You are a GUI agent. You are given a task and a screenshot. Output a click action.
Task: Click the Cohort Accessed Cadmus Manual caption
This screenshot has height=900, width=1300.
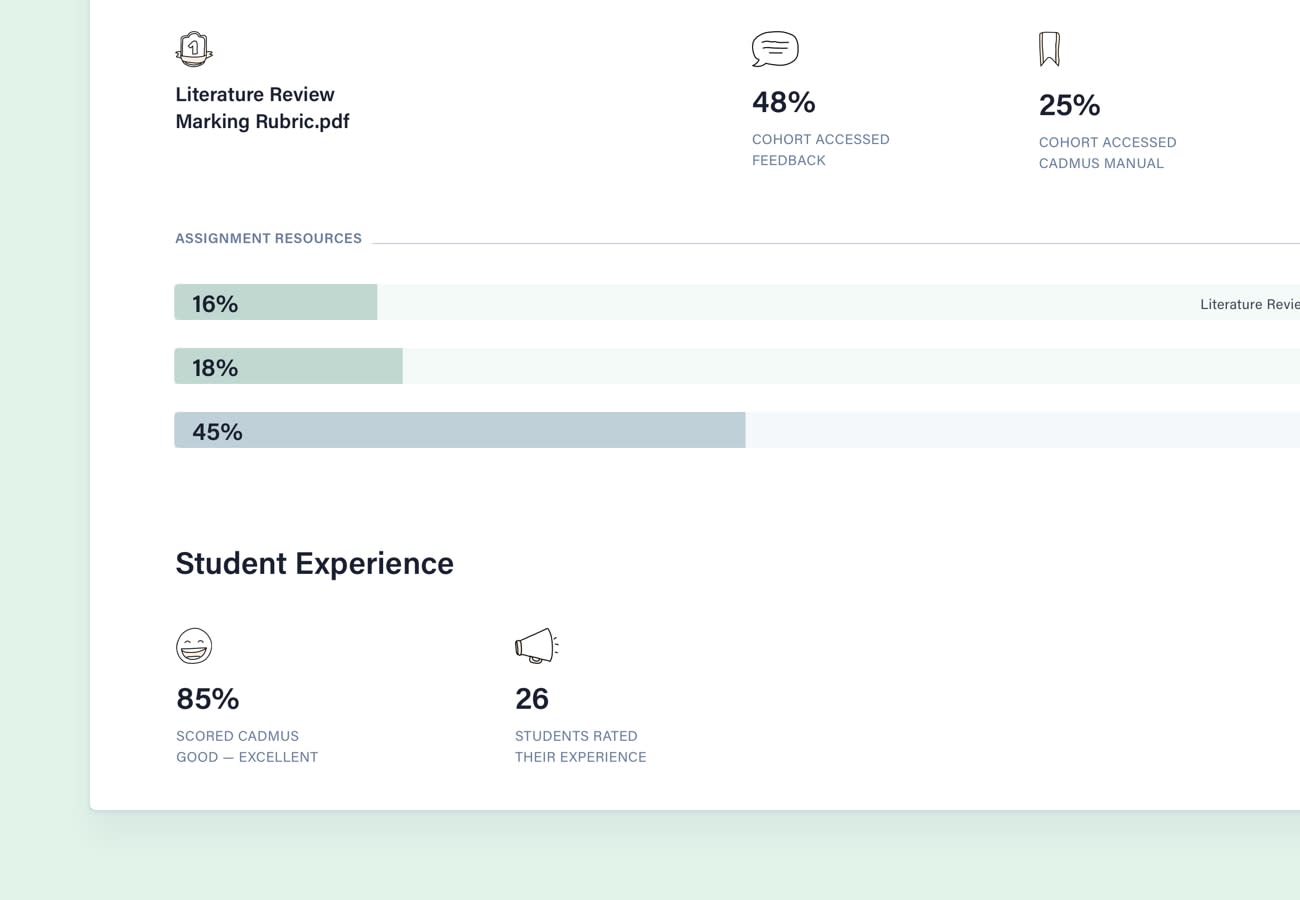point(1107,153)
